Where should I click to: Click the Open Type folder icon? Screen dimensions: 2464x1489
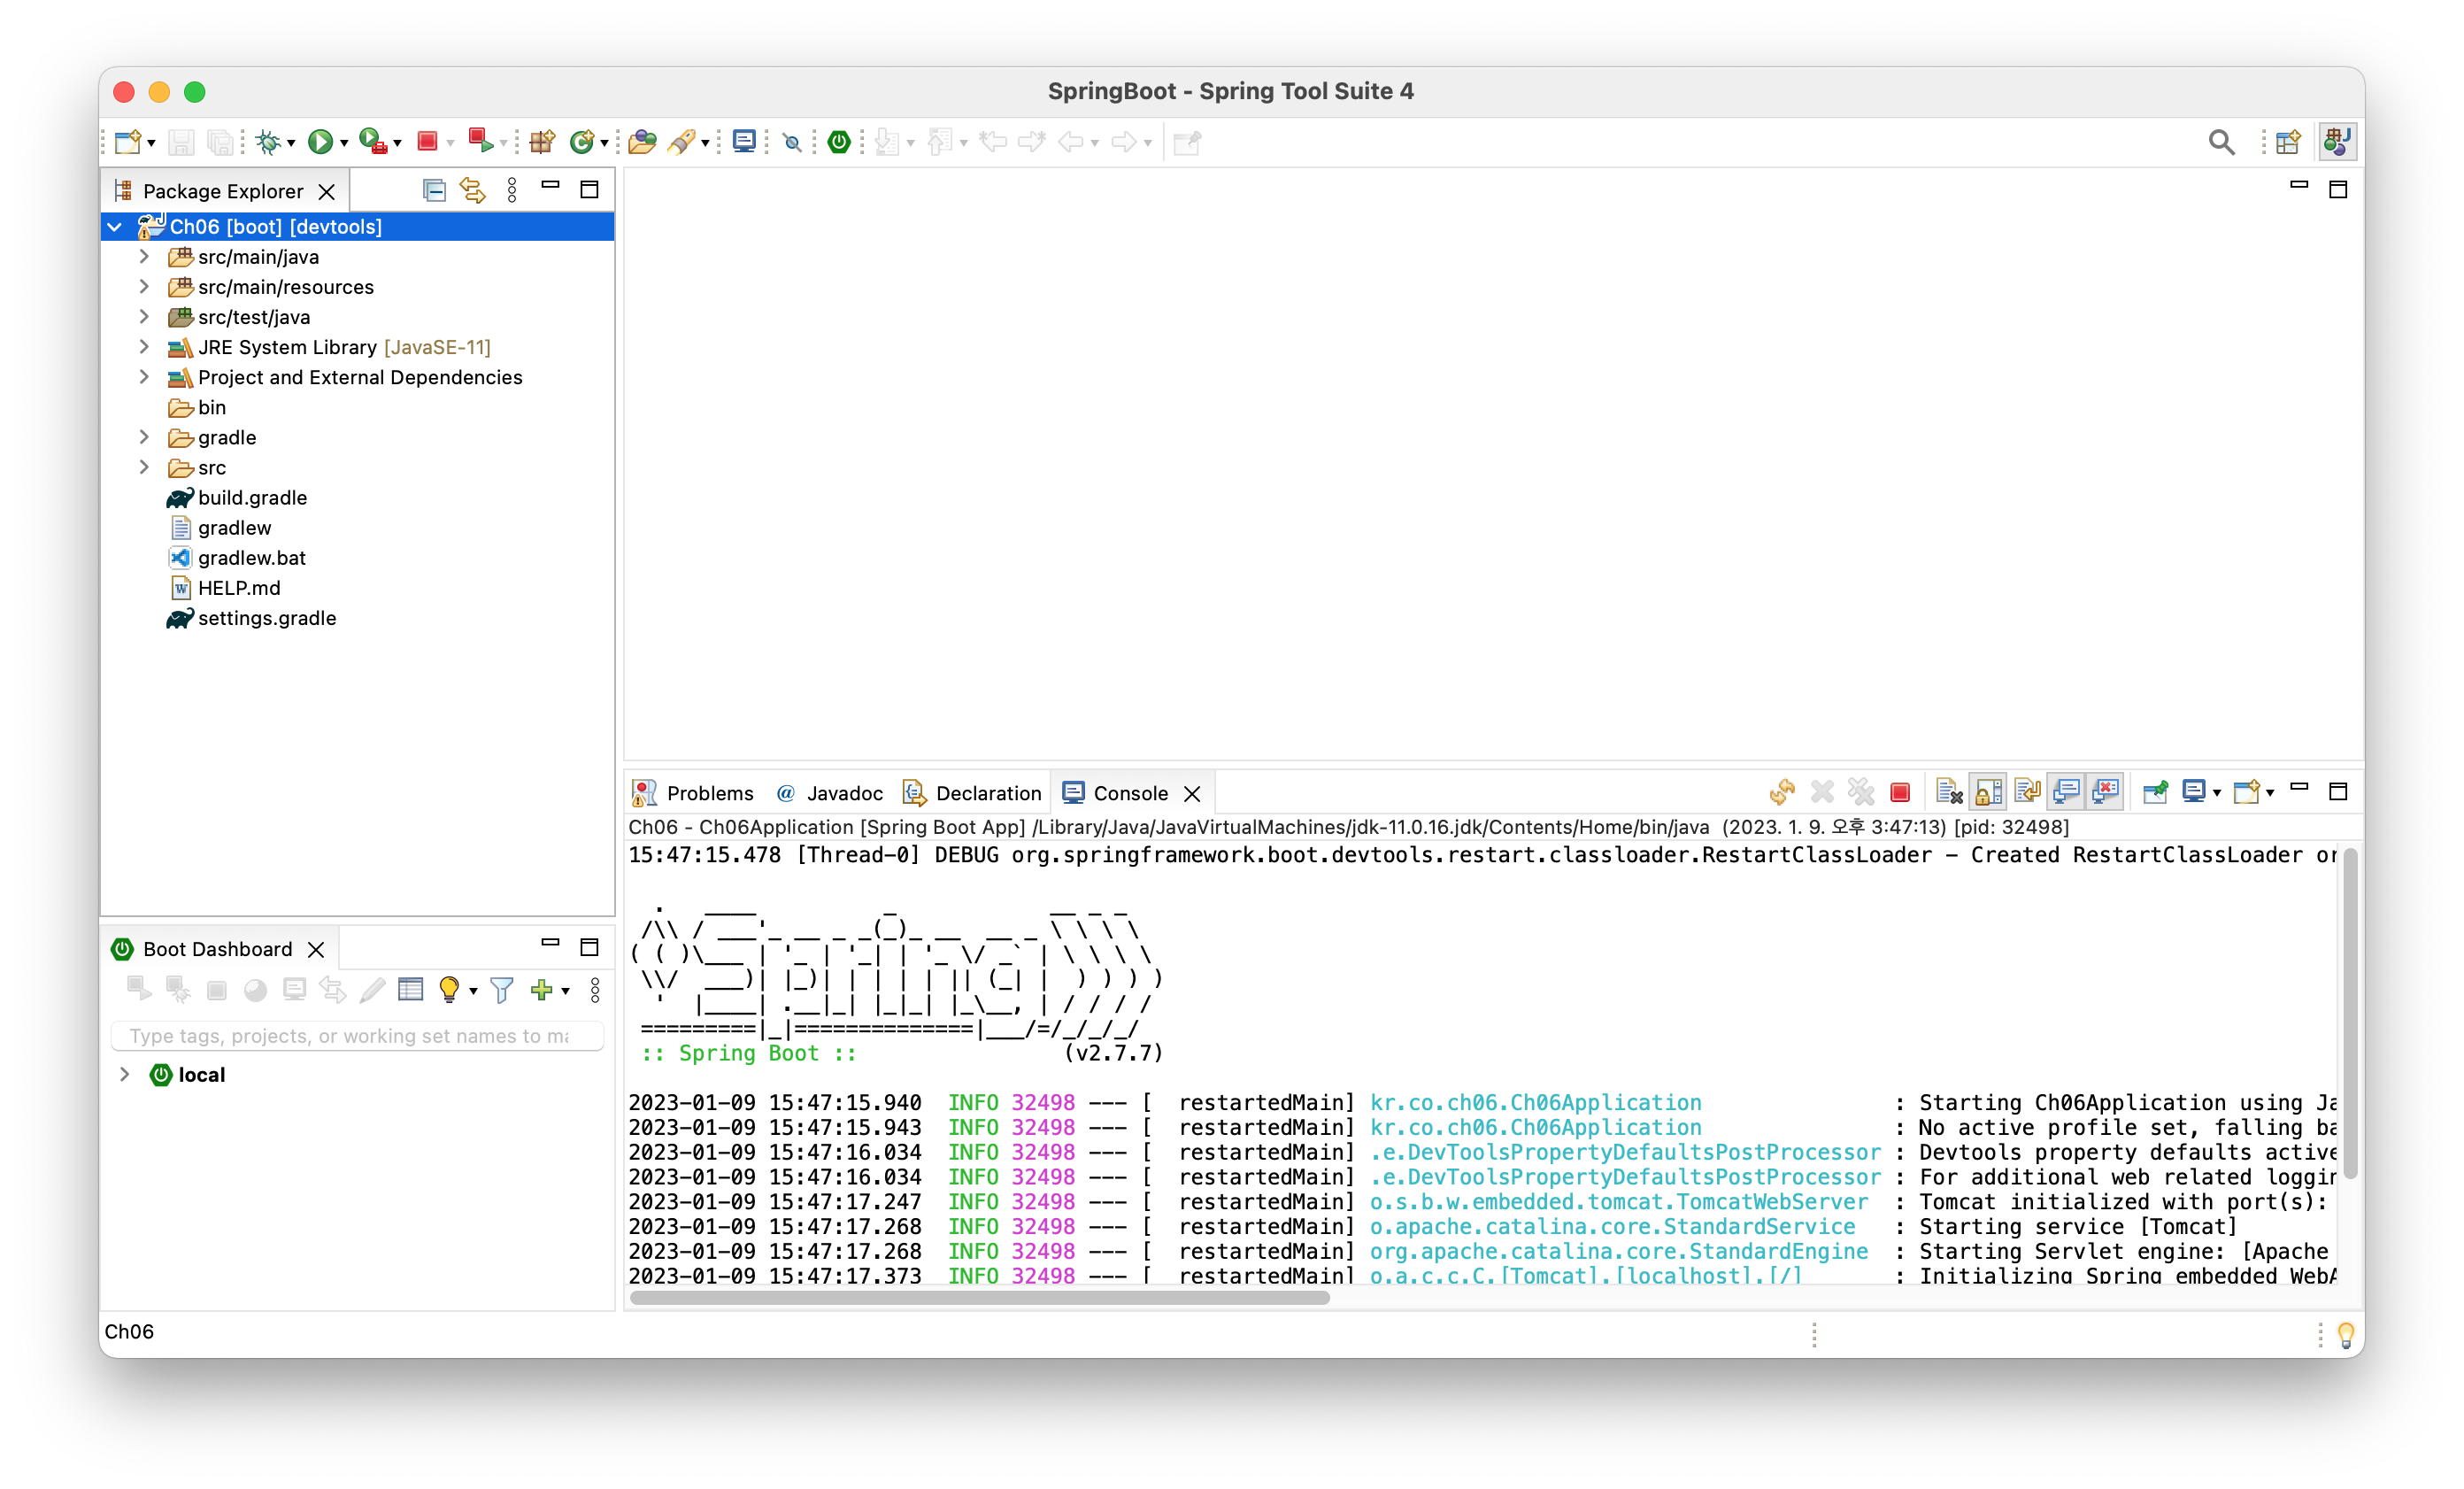tap(642, 142)
